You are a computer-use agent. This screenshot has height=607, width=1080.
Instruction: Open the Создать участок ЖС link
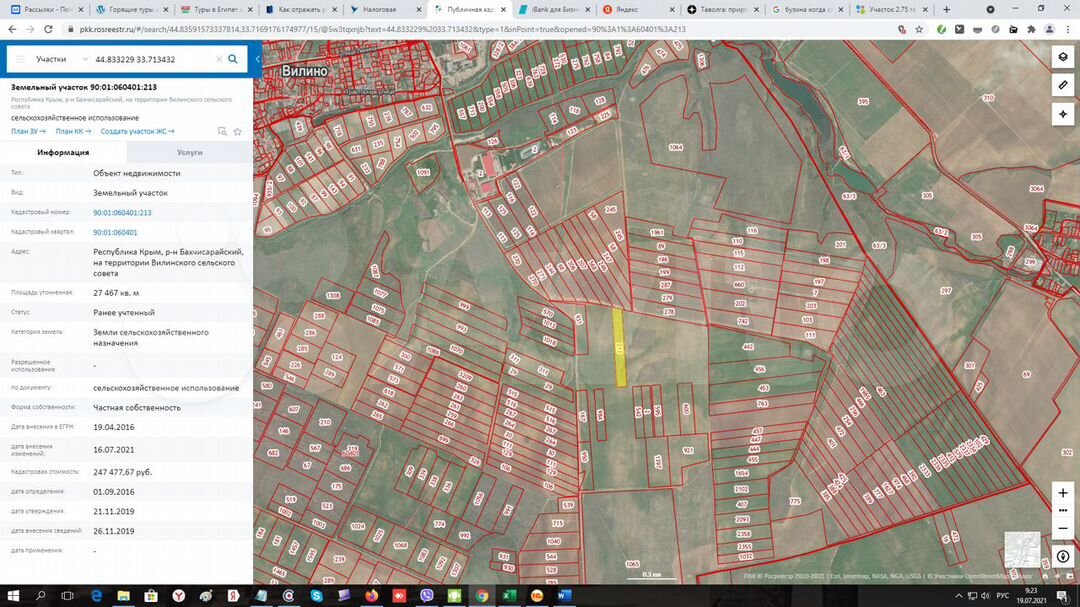point(137,131)
